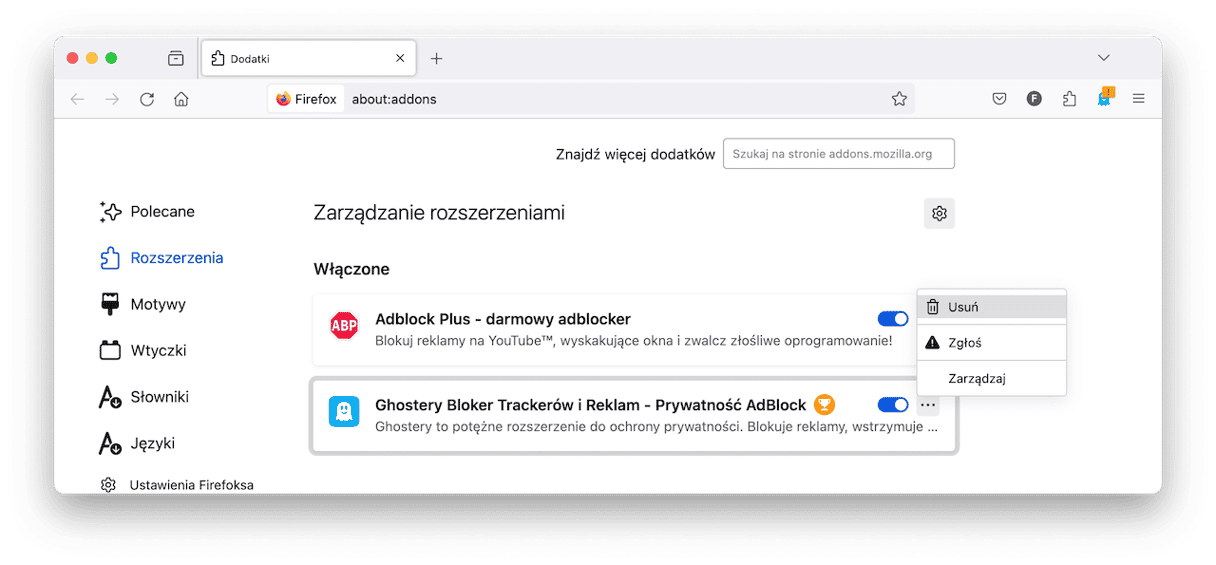
Task: Click the Włączone section heading
Action: click(351, 269)
